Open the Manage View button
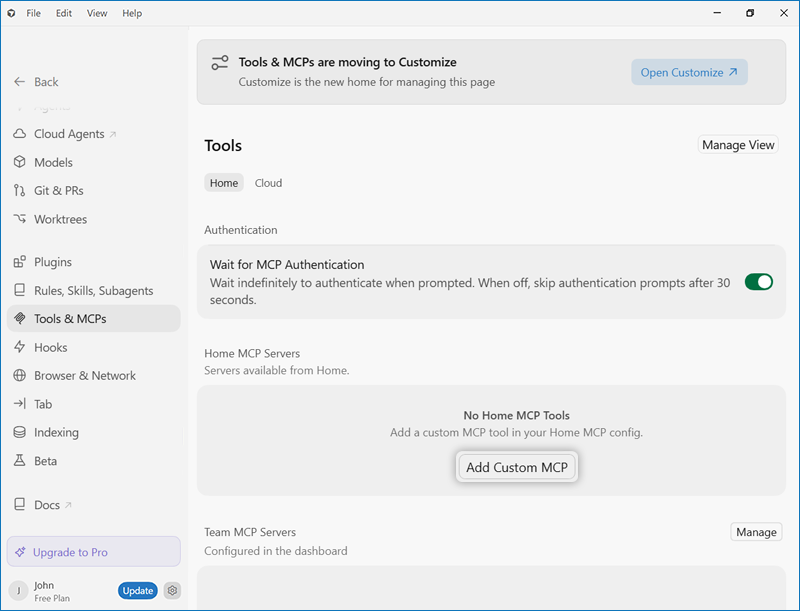This screenshot has width=800, height=611. pos(738,145)
